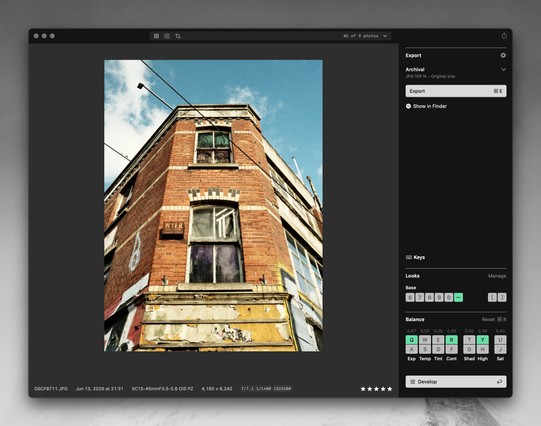
Task: Select base look key 7
Action: pyautogui.click(x=420, y=297)
